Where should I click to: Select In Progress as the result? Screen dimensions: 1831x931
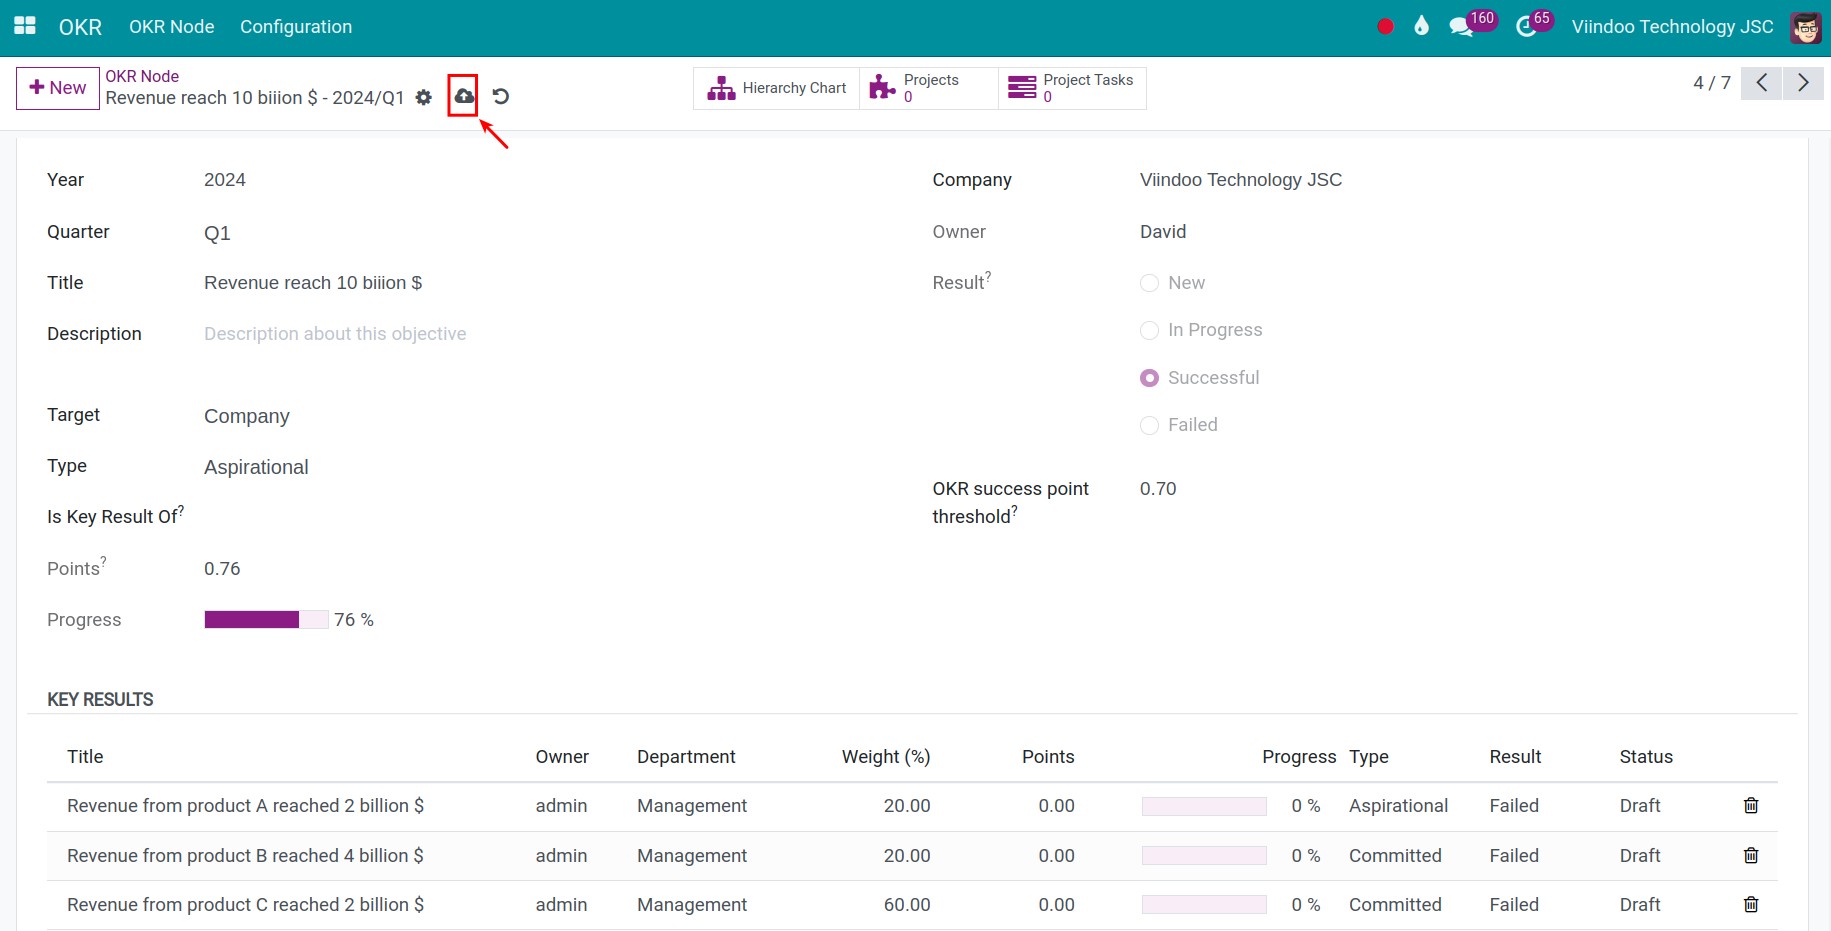click(x=1149, y=330)
